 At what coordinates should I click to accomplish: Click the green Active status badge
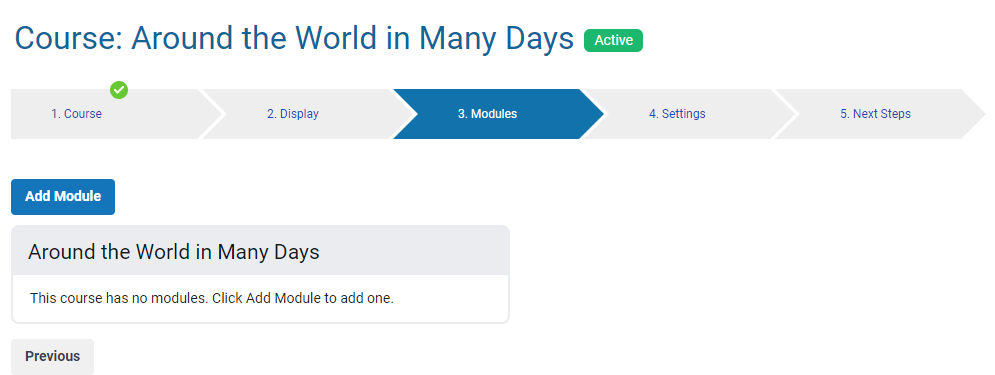[x=614, y=40]
